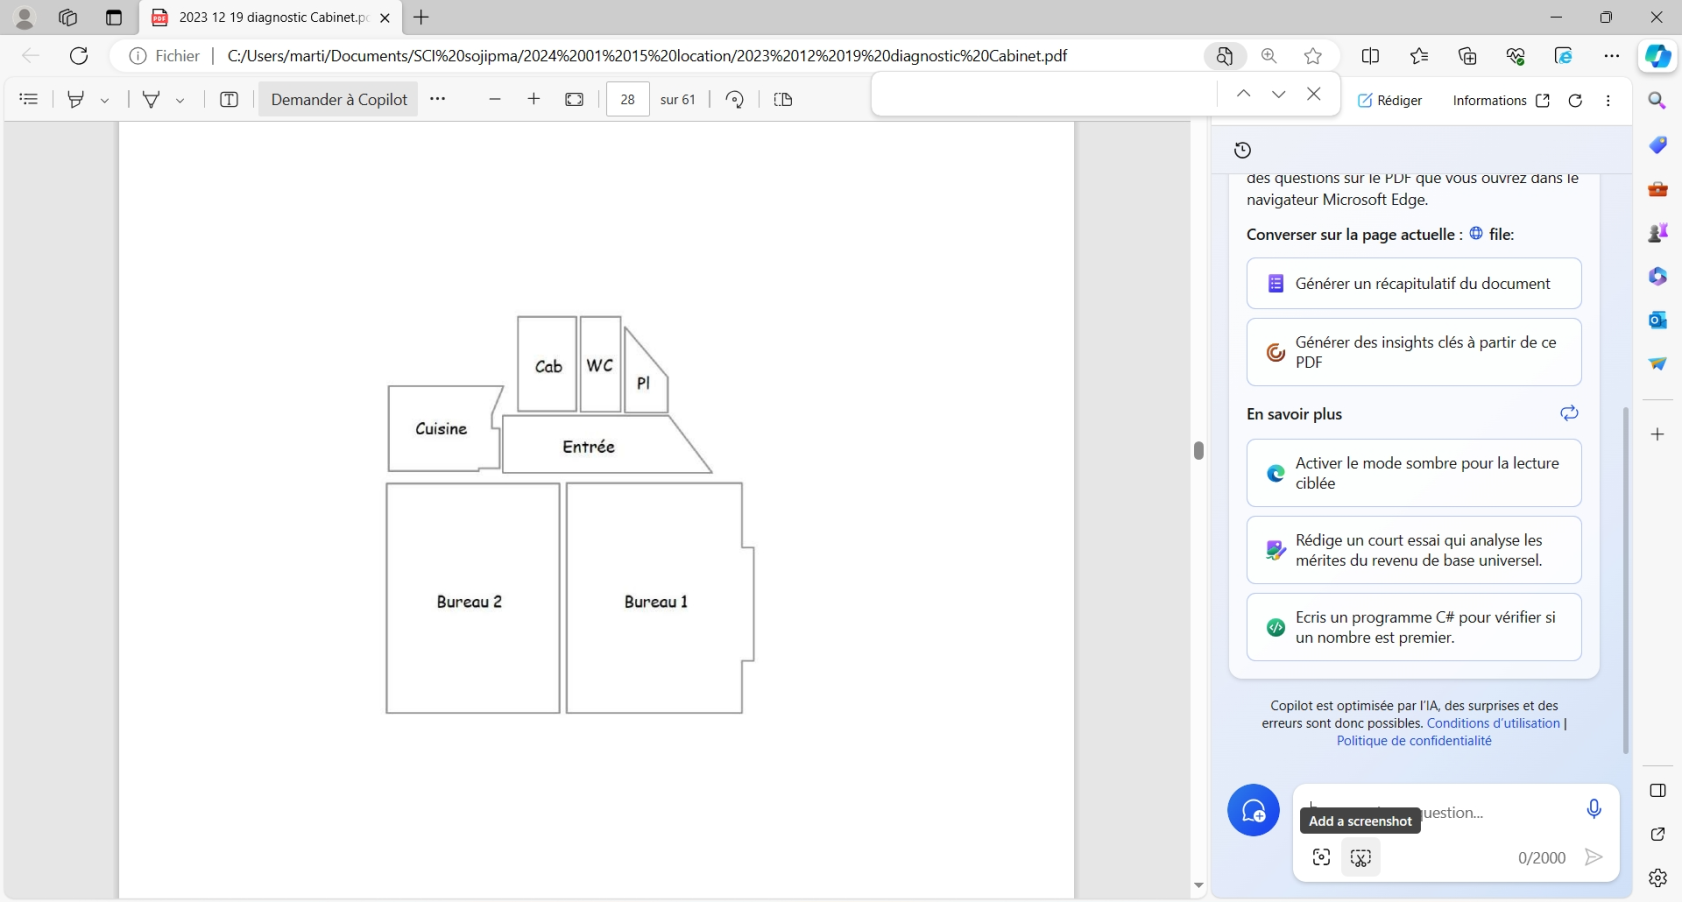
Task: Zoom out with the minus icon
Action: tap(495, 99)
